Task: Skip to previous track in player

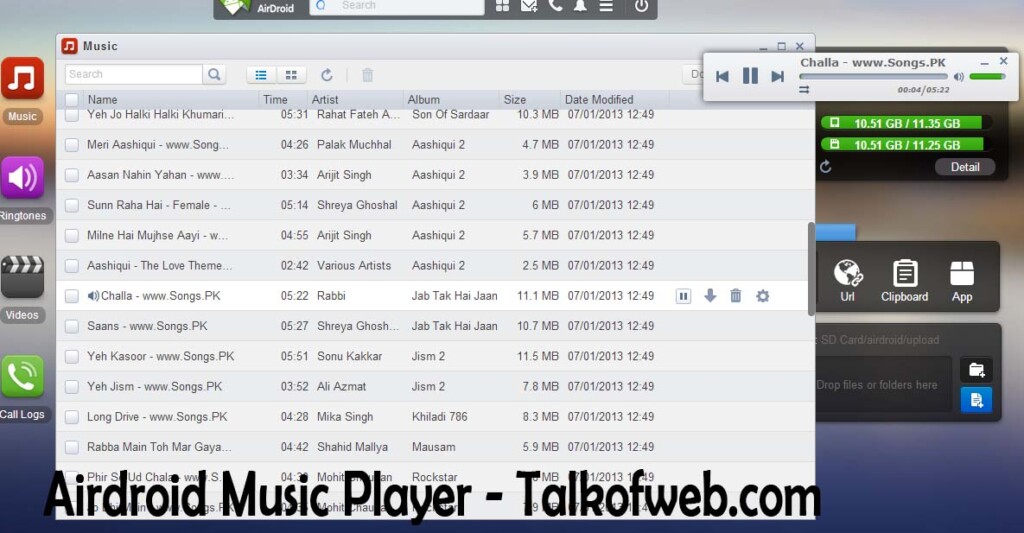Action: click(722, 76)
